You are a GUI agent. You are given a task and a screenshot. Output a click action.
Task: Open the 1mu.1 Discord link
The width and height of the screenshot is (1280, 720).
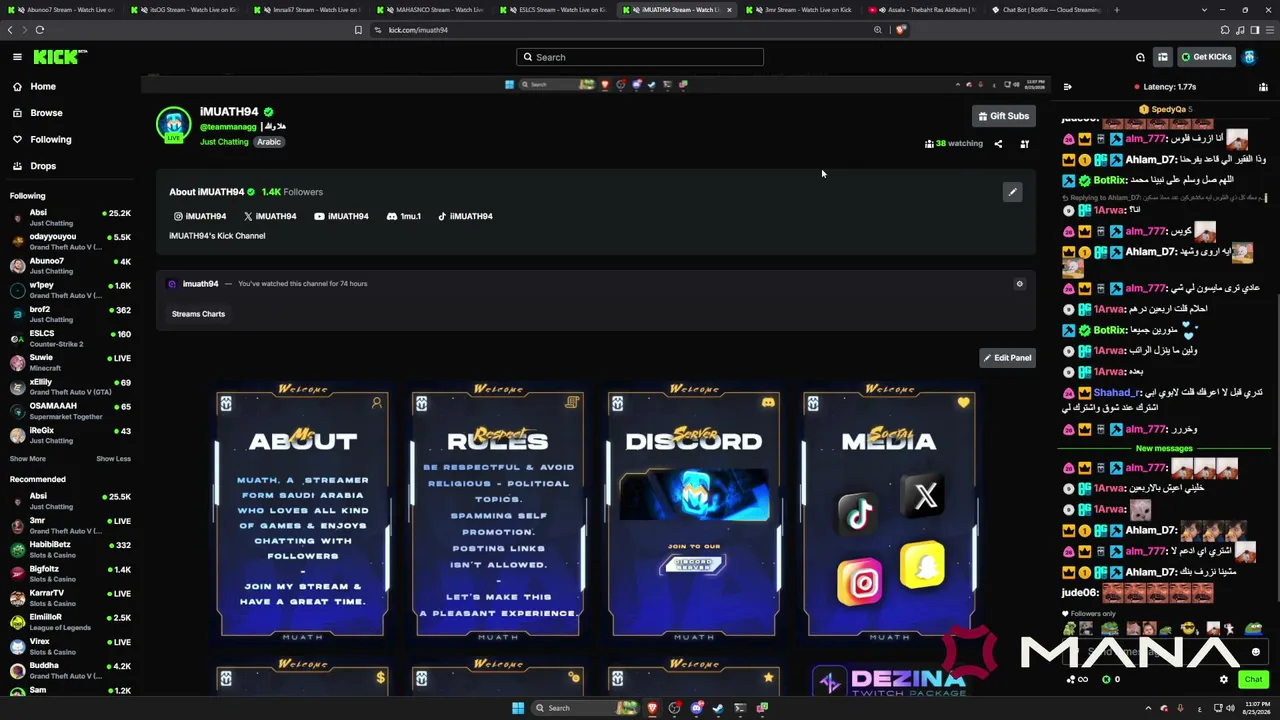coord(404,216)
